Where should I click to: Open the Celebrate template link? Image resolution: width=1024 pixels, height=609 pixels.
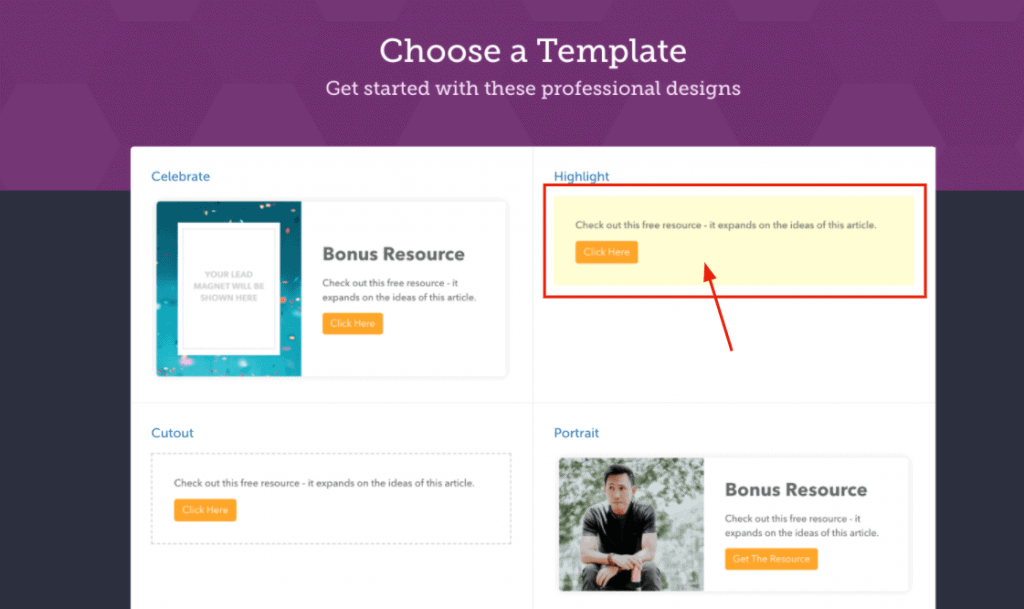[x=180, y=176]
